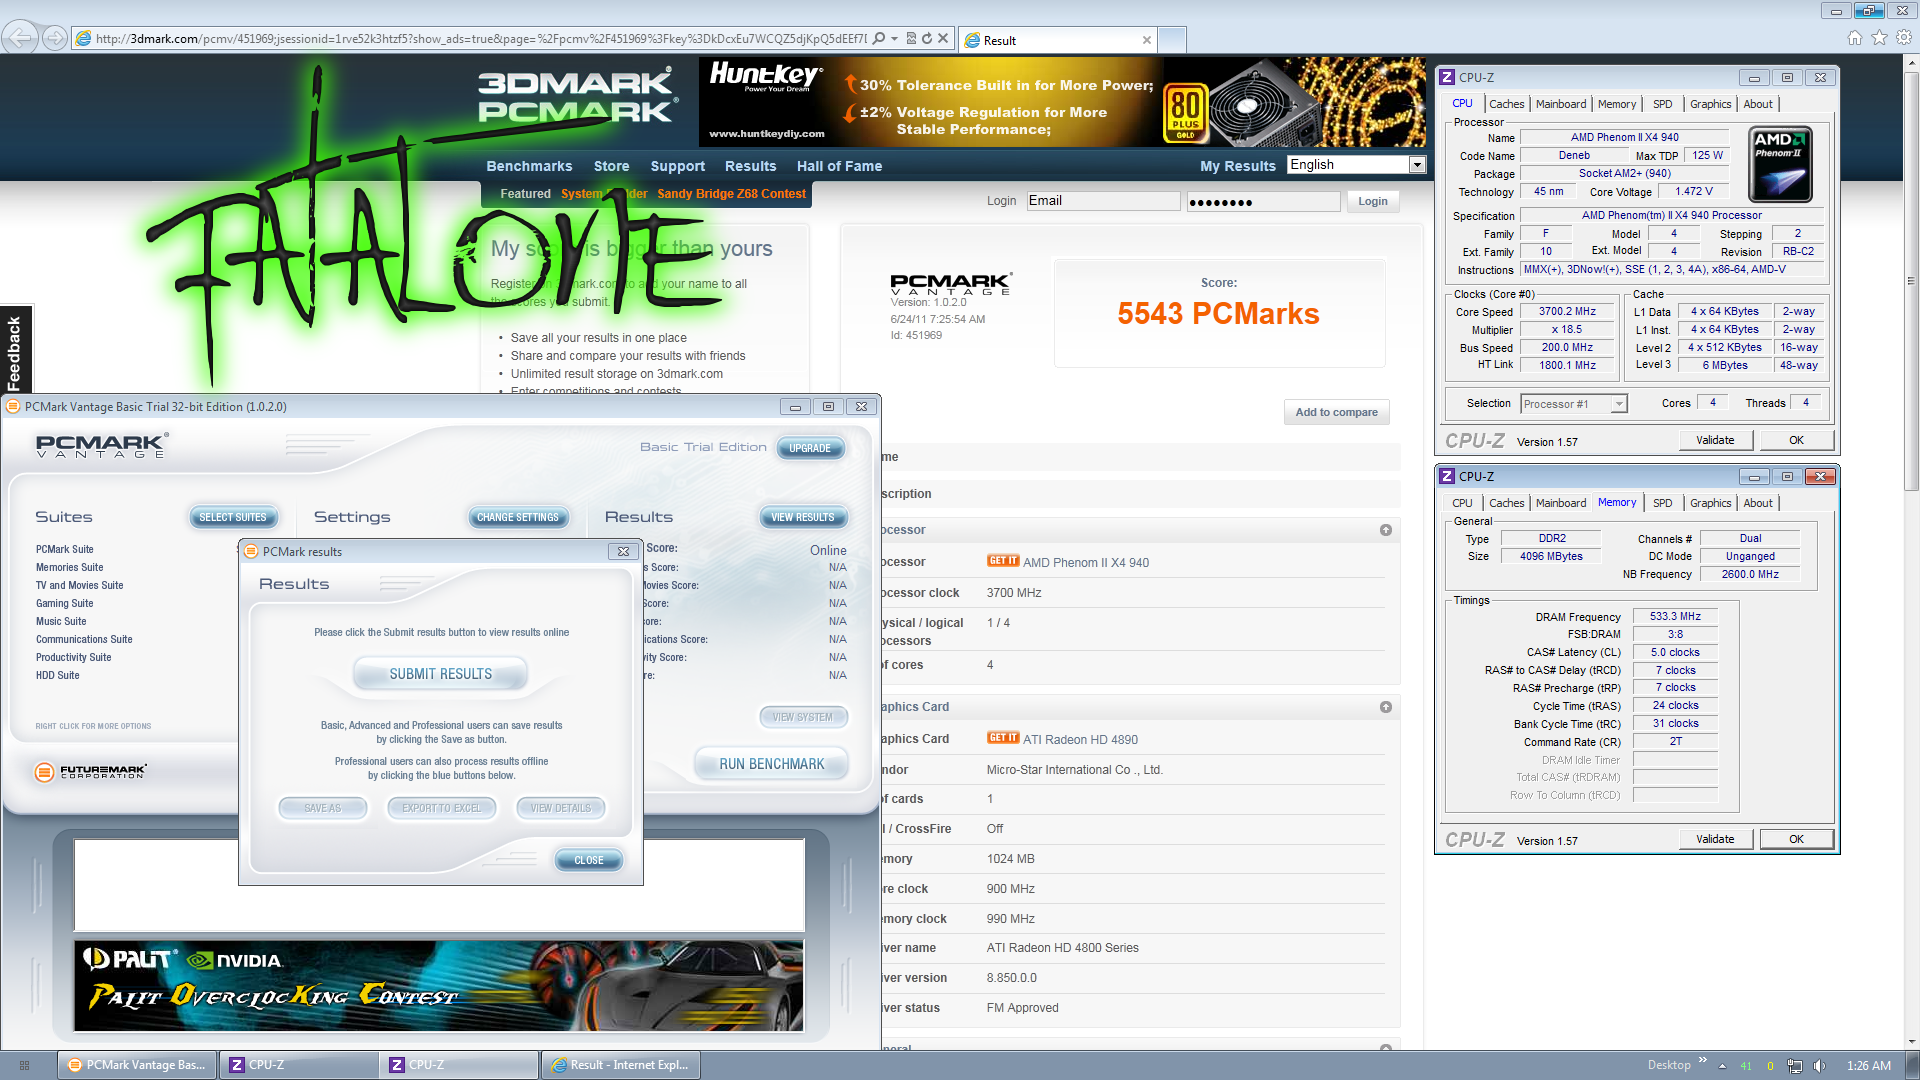Click the Result - Internet Explorer taskbar button
Image resolution: width=1920 pixels, height=1080 pixels.
coord(621,1065)
